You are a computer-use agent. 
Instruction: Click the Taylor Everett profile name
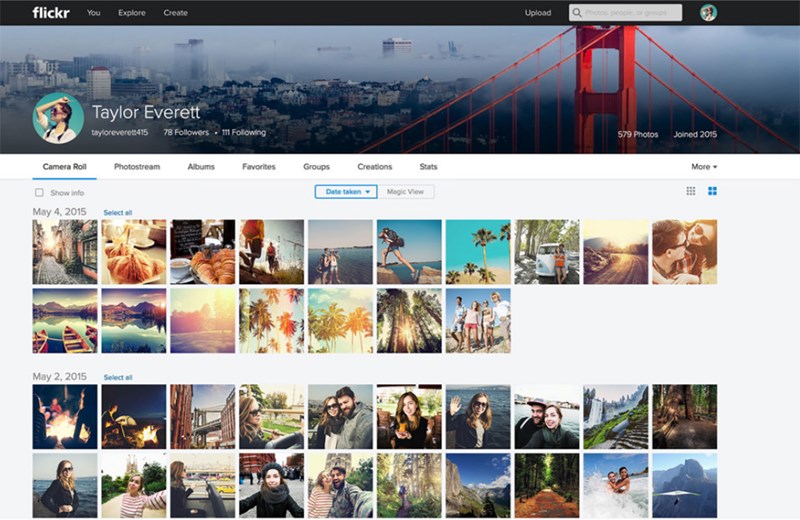point(146,112)
